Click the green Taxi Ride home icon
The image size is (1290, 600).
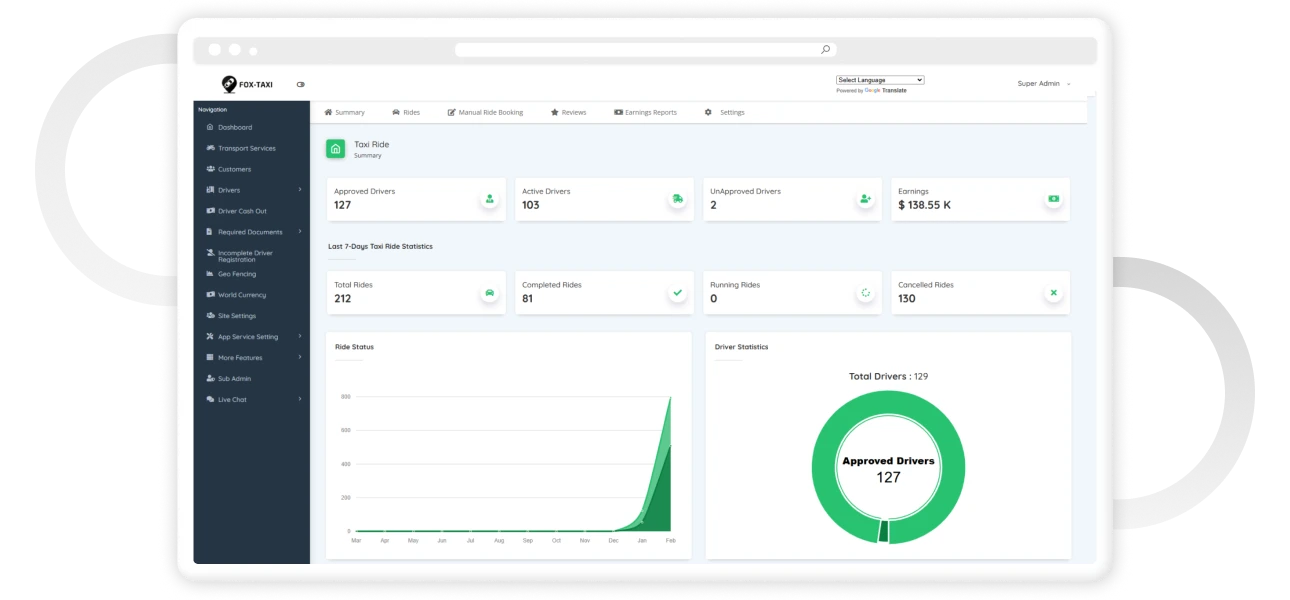point(336,149)
